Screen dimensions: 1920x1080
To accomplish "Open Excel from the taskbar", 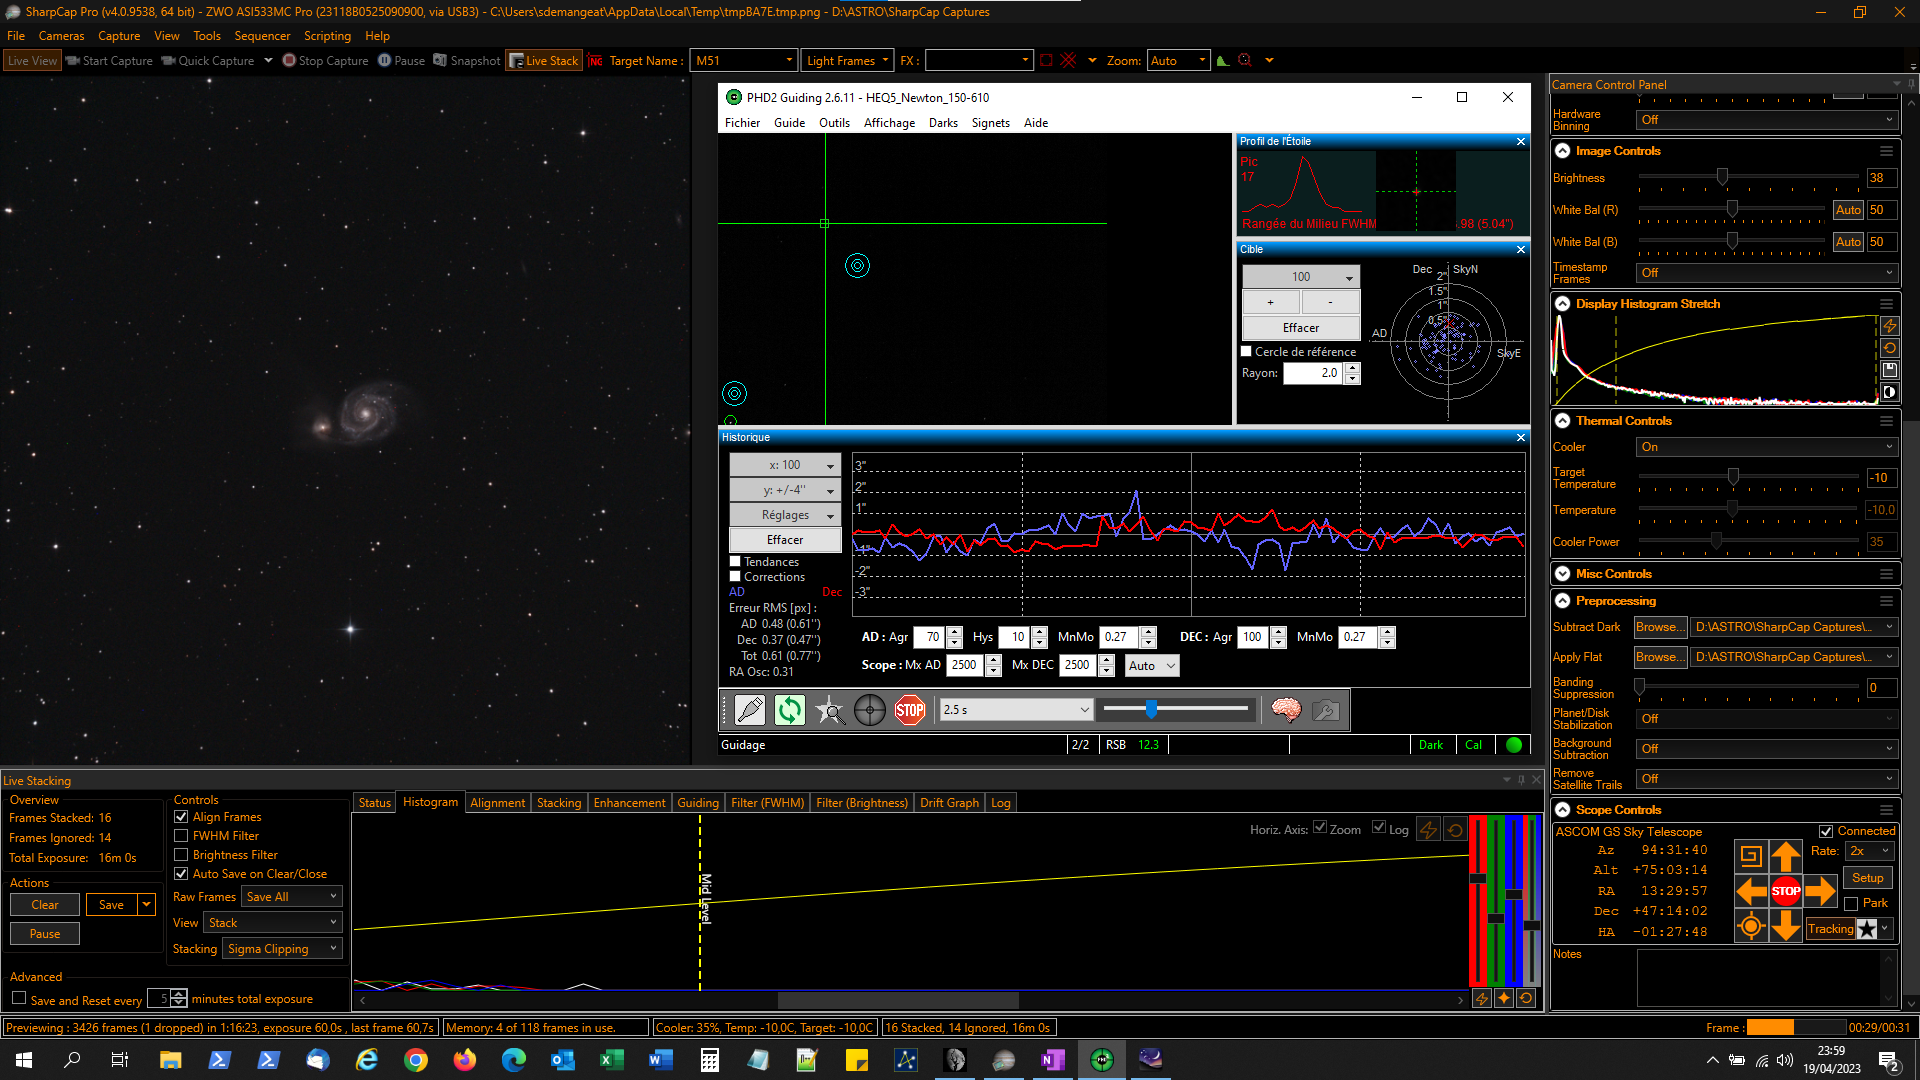I will (x=612, y=1060).
